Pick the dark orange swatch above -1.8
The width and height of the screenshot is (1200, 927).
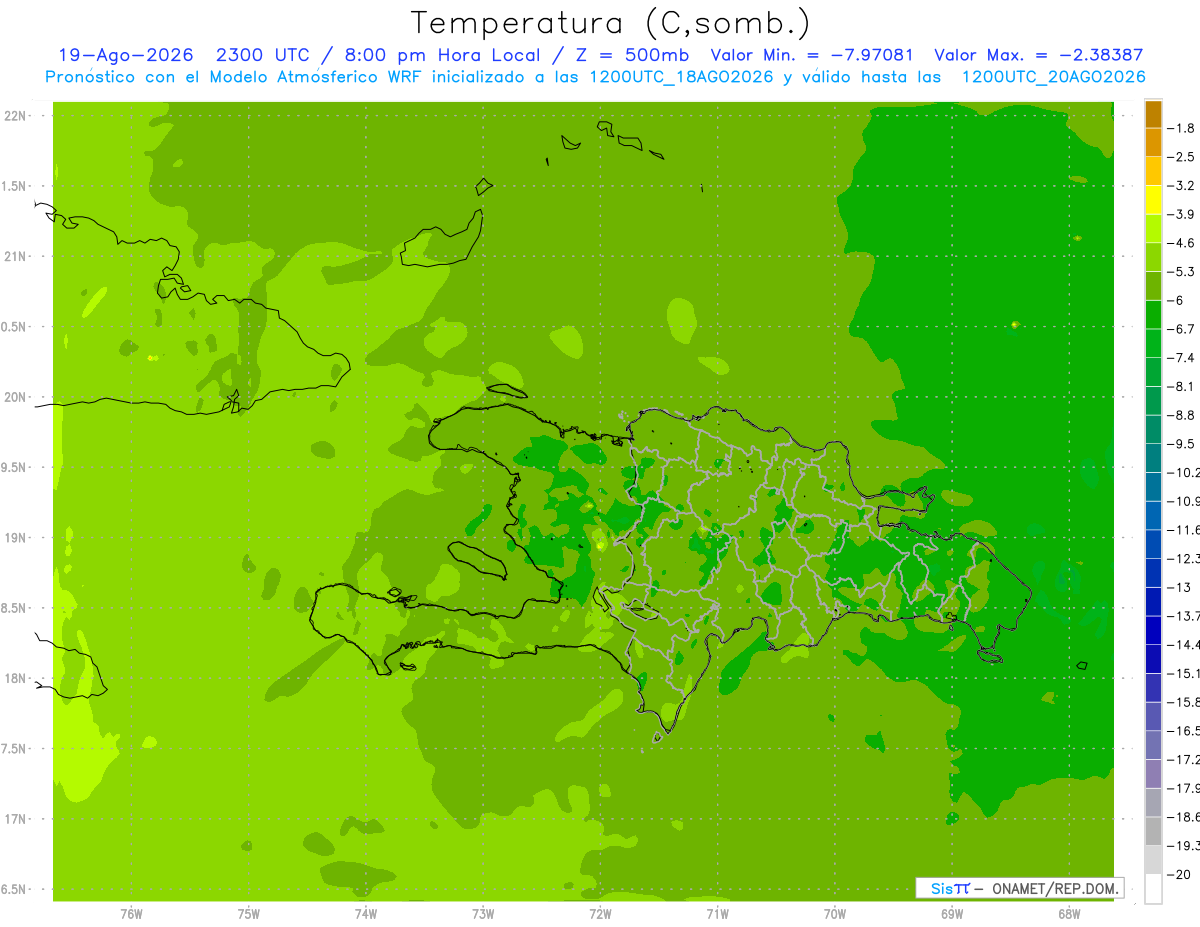tap(1153, 114)
